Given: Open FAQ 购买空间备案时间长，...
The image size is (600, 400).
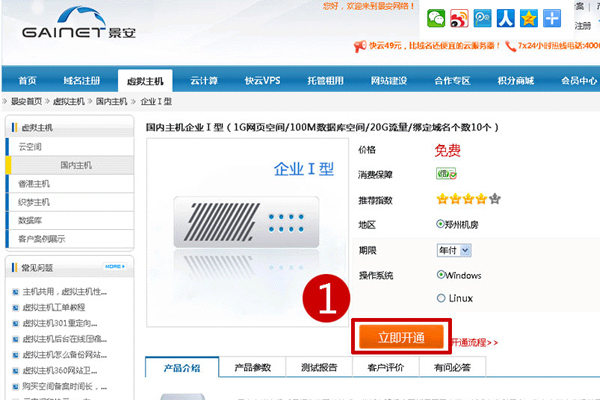Looking at the screenshot, I should [x=65, y=387].
